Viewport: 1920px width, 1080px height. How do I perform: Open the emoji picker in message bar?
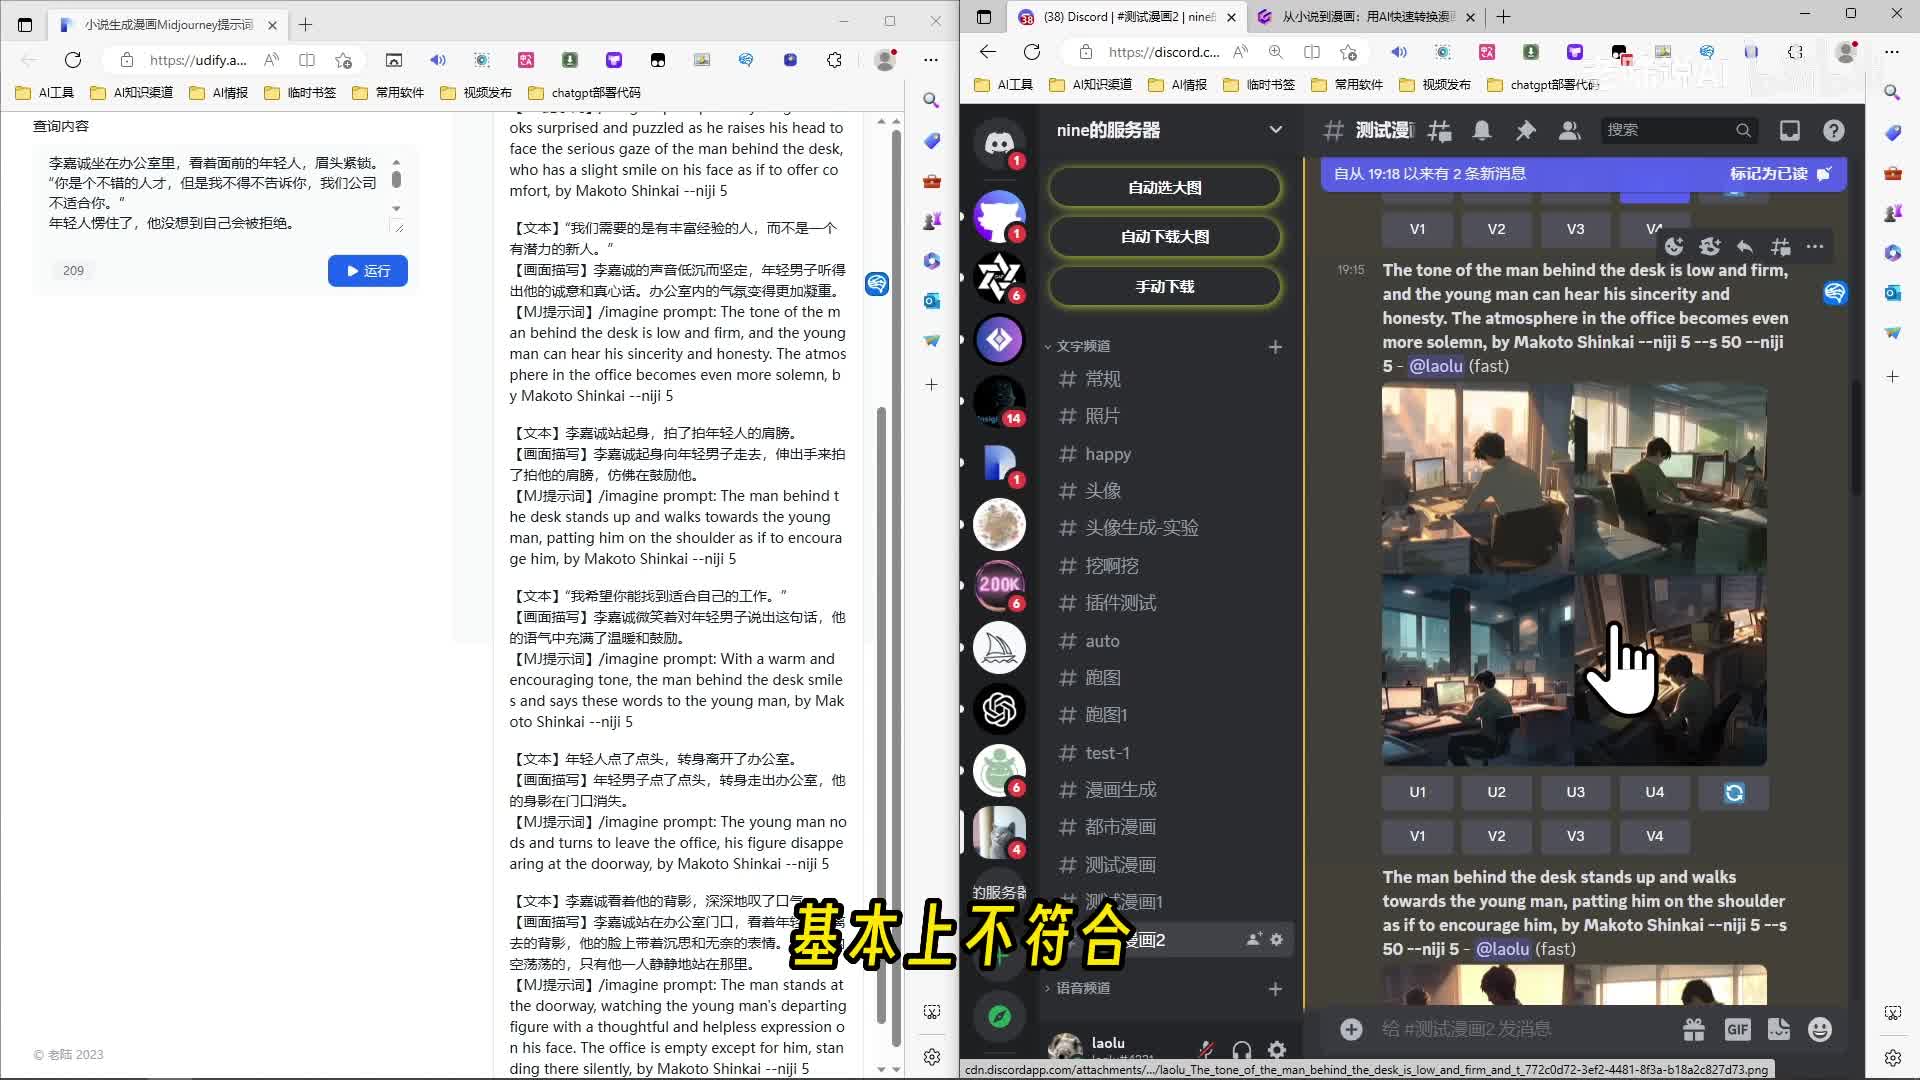(x=1820, y=1029)
